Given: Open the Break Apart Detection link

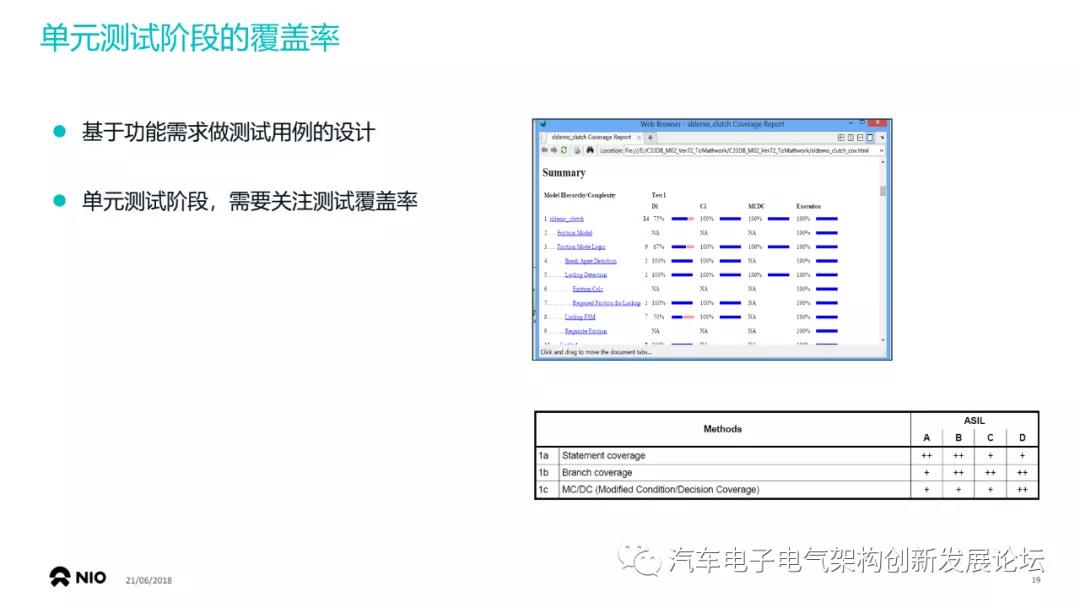Looking at the screenshot, I should [x=590, y=261].
